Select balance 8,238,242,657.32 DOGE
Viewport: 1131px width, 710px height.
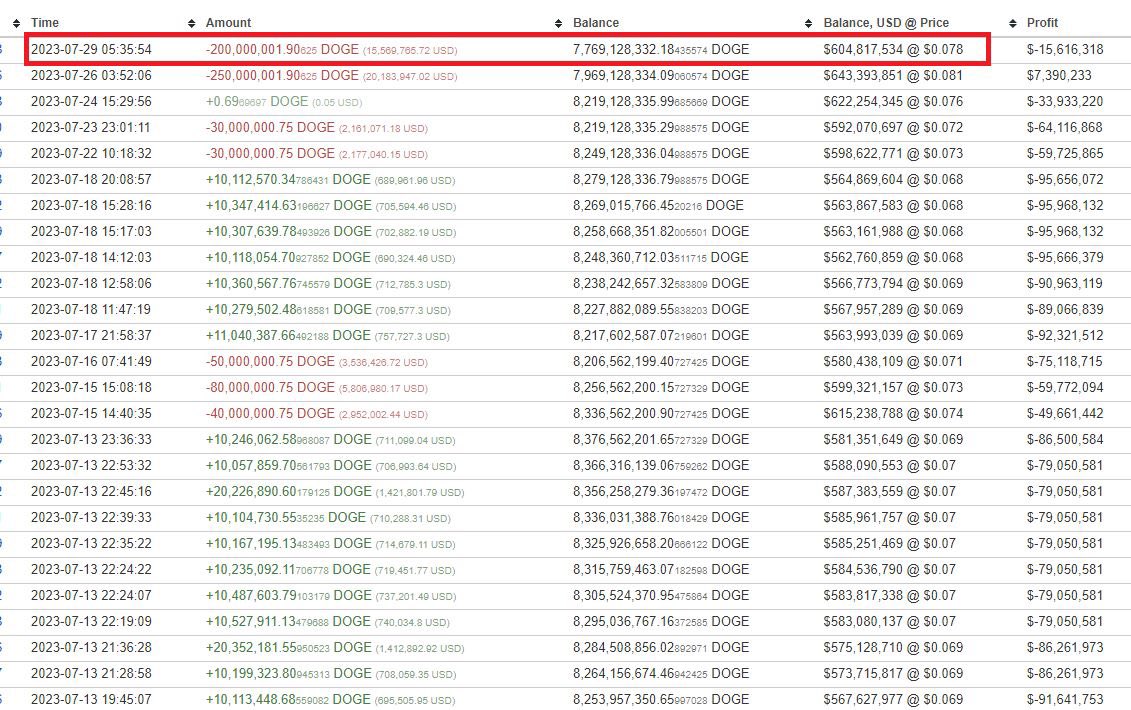point(661,284)
